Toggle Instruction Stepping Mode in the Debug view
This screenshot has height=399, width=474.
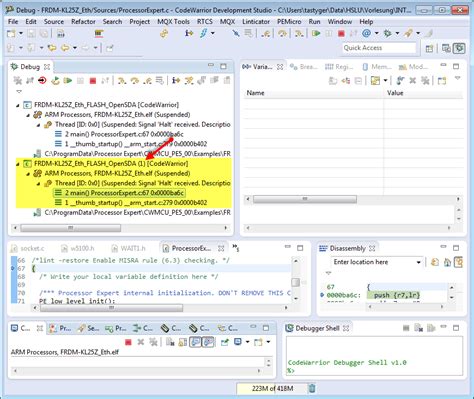176,81
